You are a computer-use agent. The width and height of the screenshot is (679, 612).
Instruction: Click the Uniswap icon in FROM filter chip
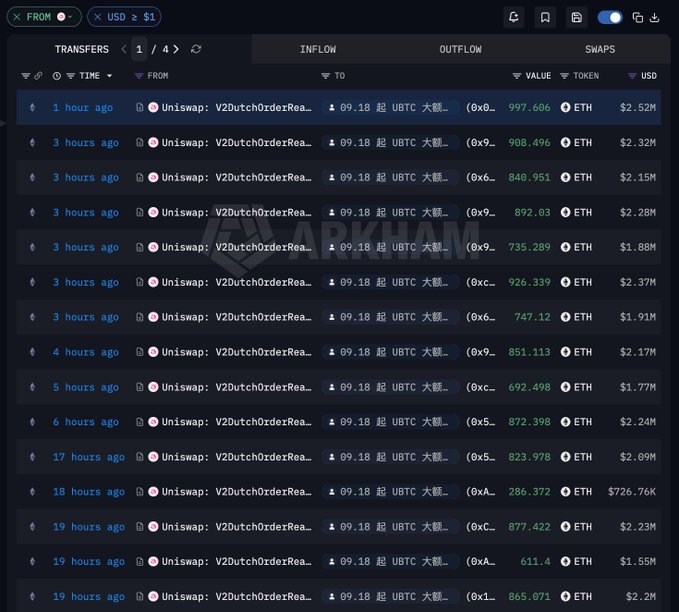[x=61, y=17]
